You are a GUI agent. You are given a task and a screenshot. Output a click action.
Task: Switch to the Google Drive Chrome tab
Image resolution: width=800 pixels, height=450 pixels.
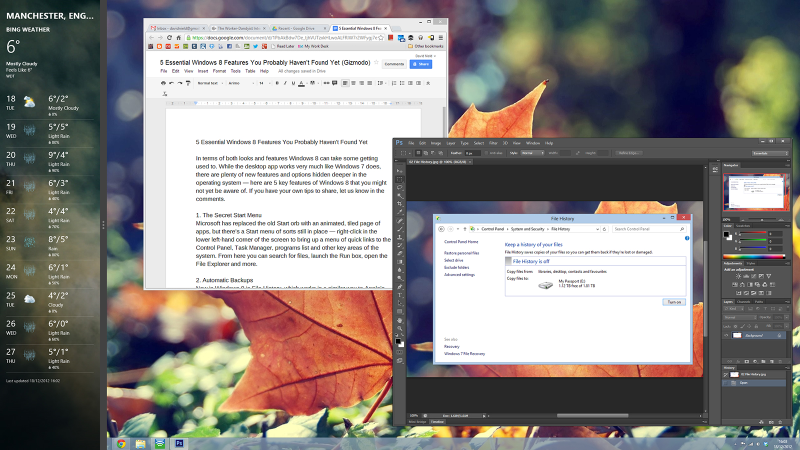pyautogui.click(x=299, y=29)
